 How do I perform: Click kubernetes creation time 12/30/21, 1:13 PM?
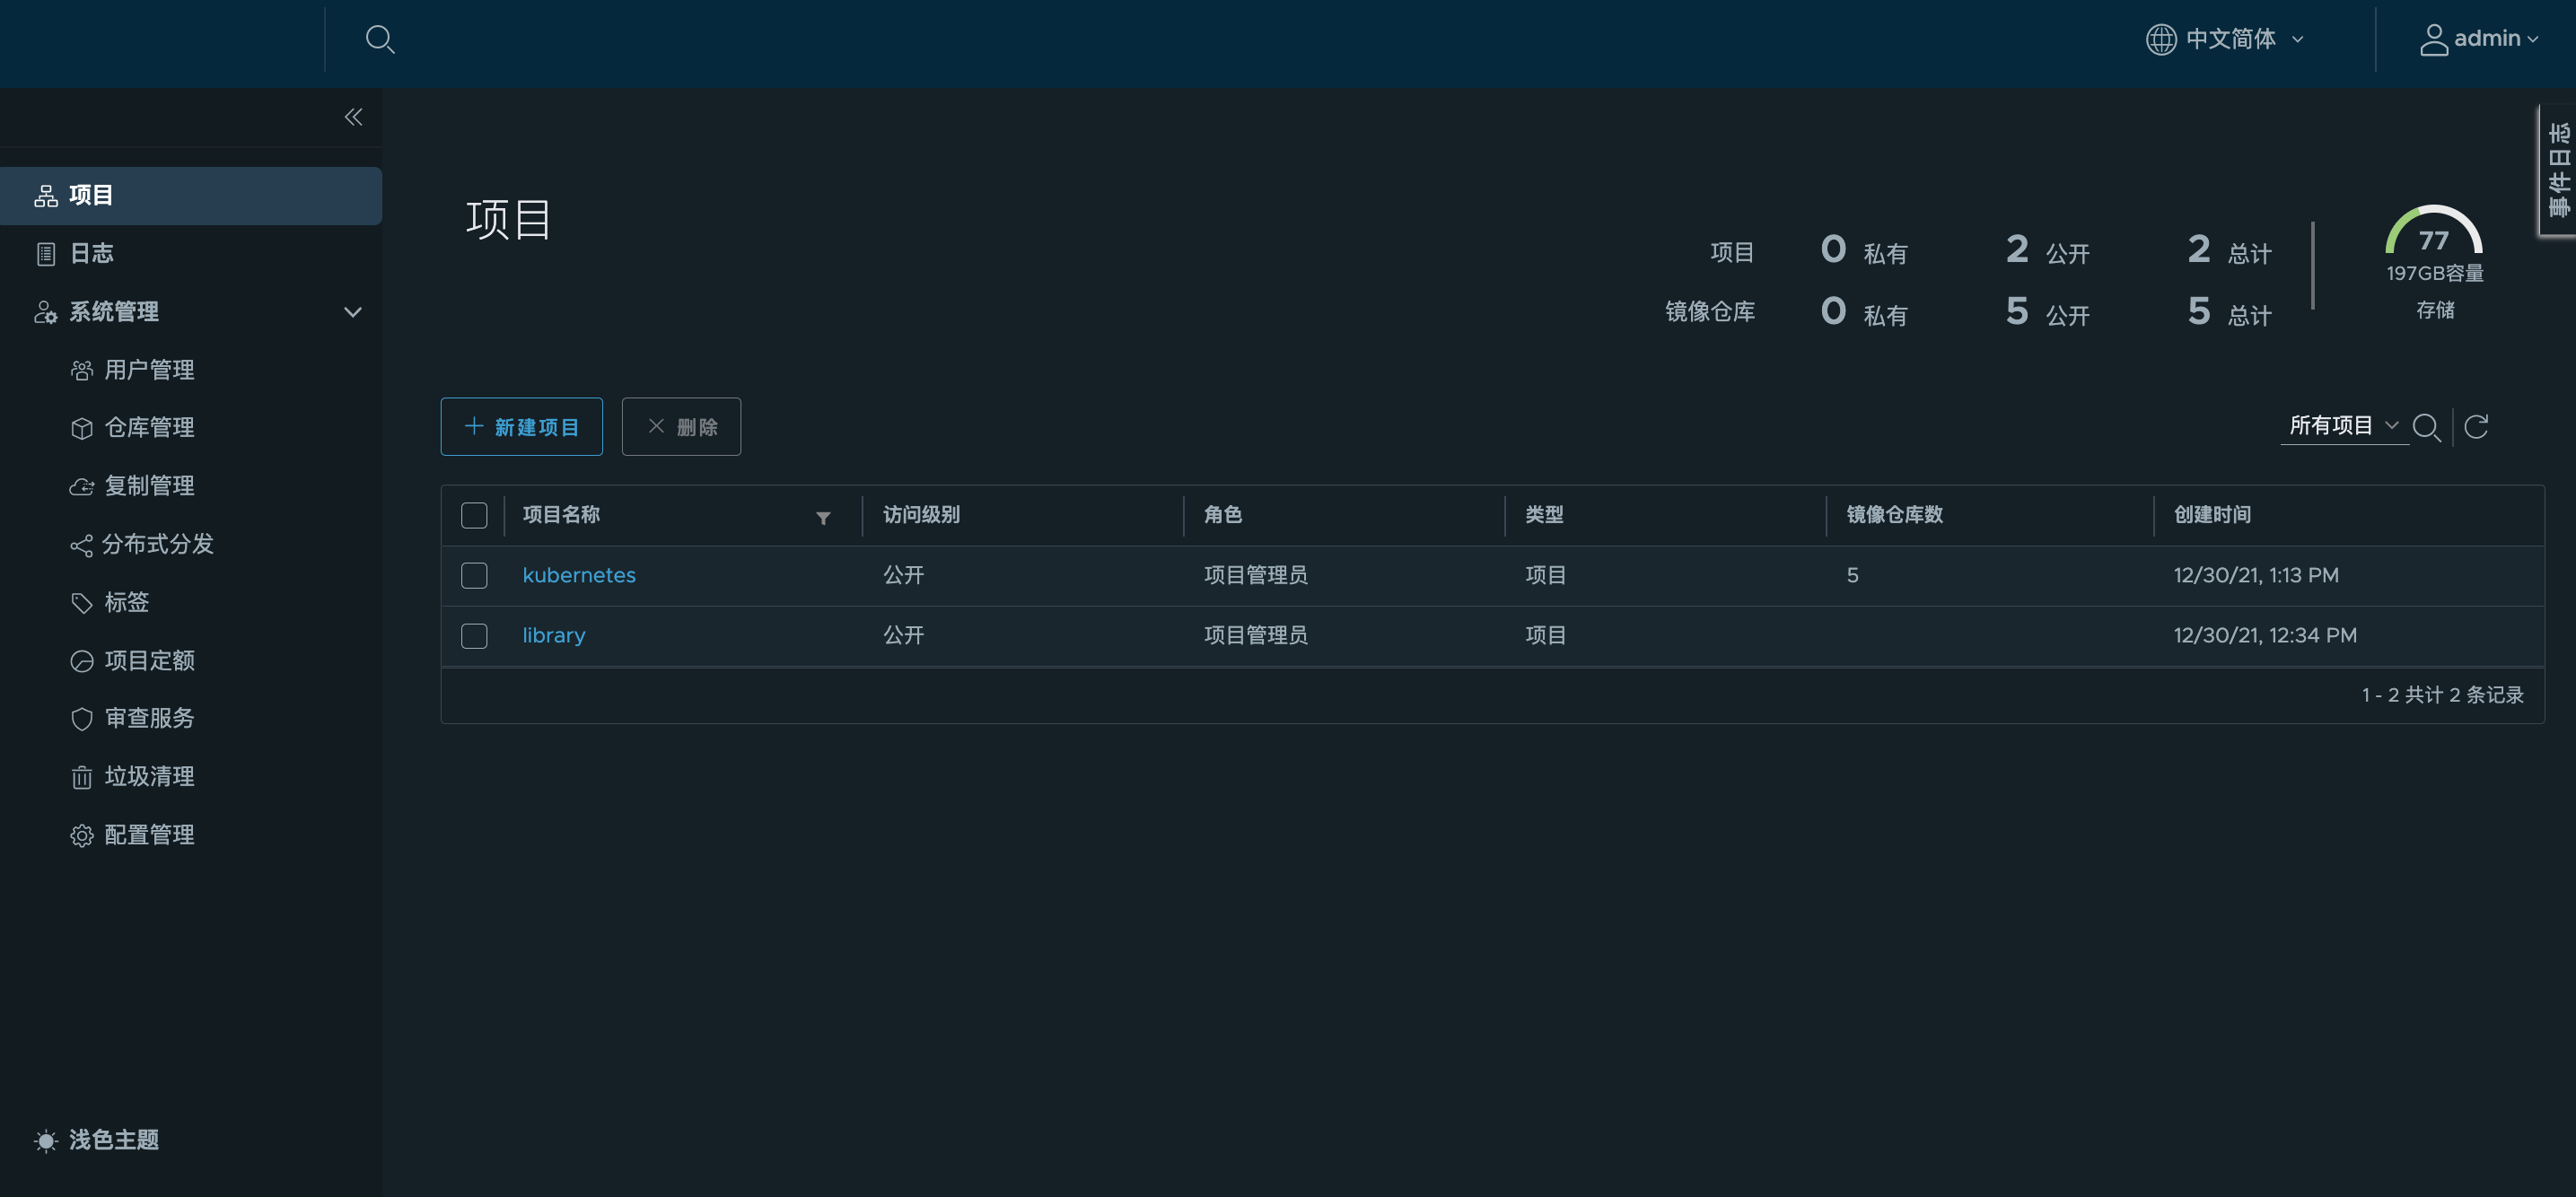(2256, 575)
